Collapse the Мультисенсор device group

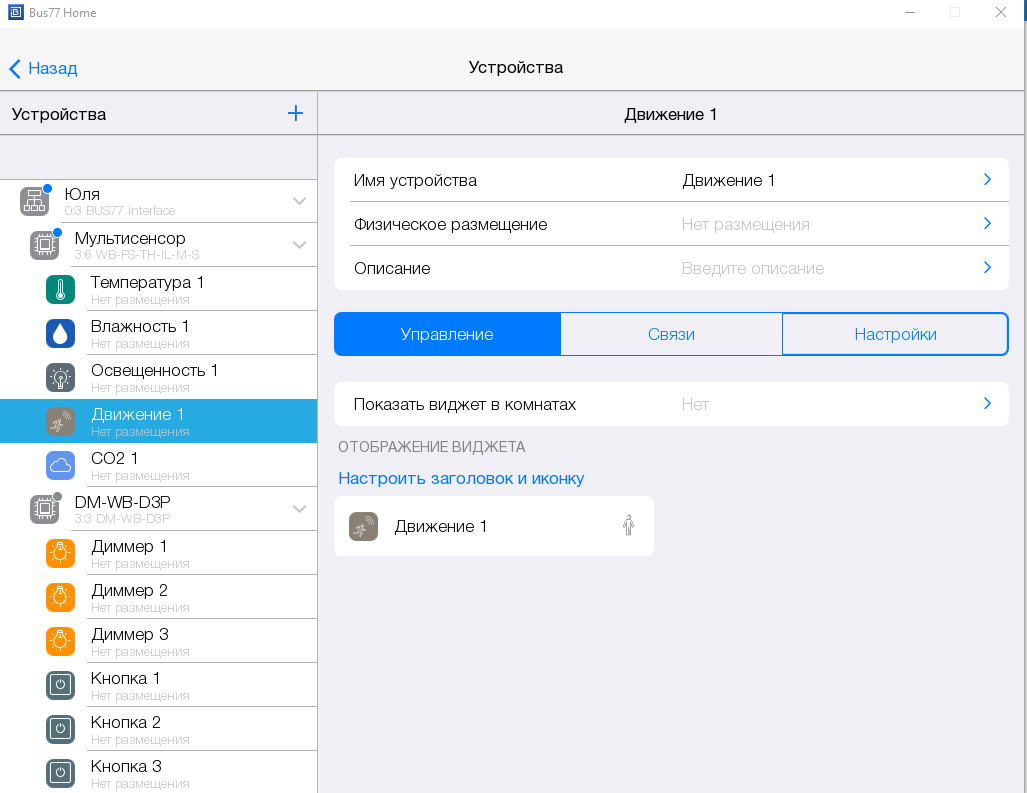pyautogui.click(x=299, y=245)
